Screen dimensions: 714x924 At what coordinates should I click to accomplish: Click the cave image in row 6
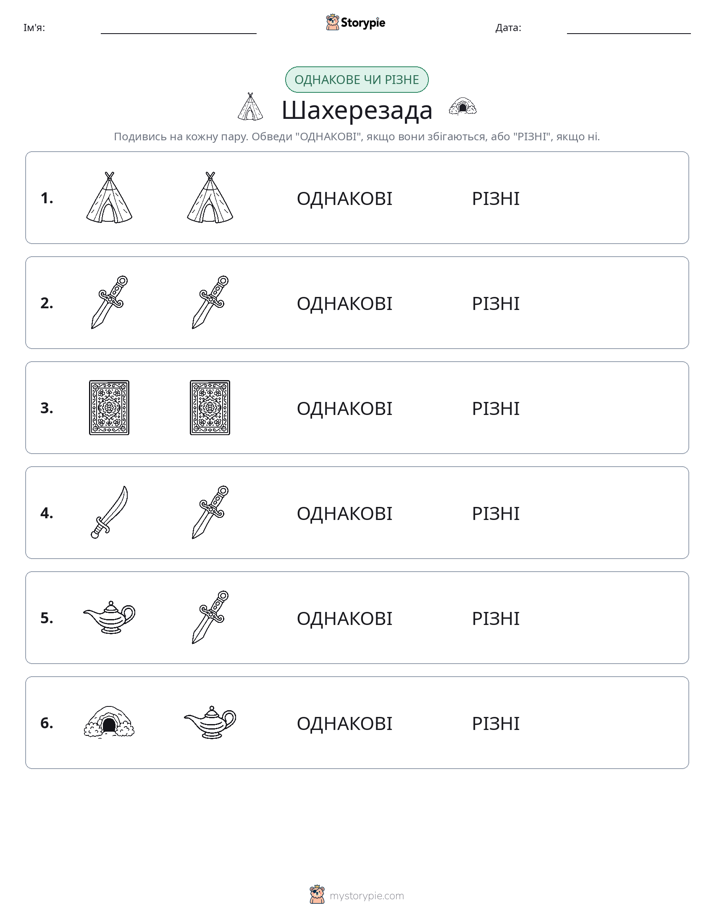[109, 722]
